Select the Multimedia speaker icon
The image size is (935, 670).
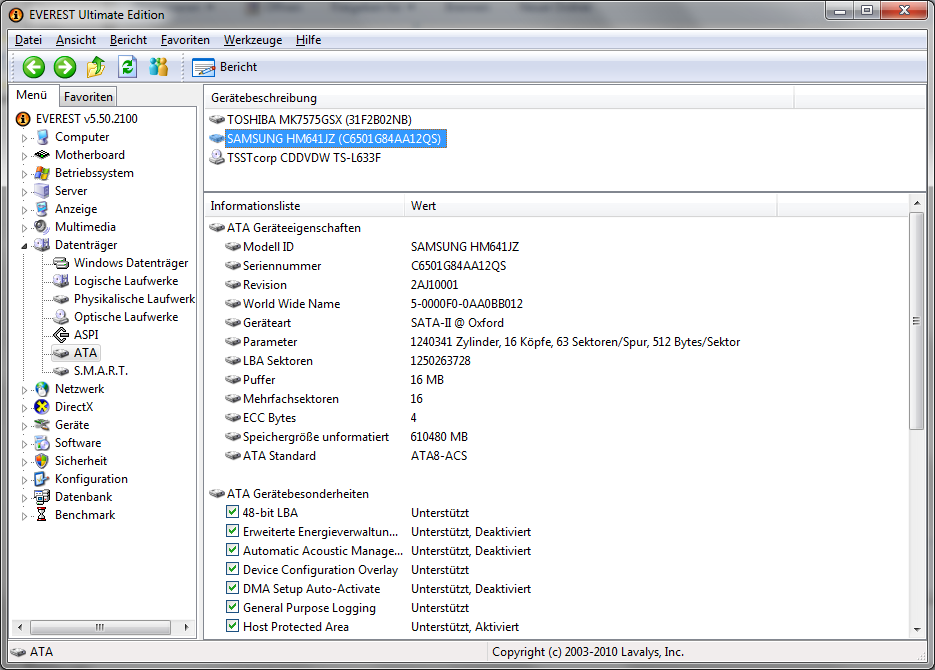(42, 227)
